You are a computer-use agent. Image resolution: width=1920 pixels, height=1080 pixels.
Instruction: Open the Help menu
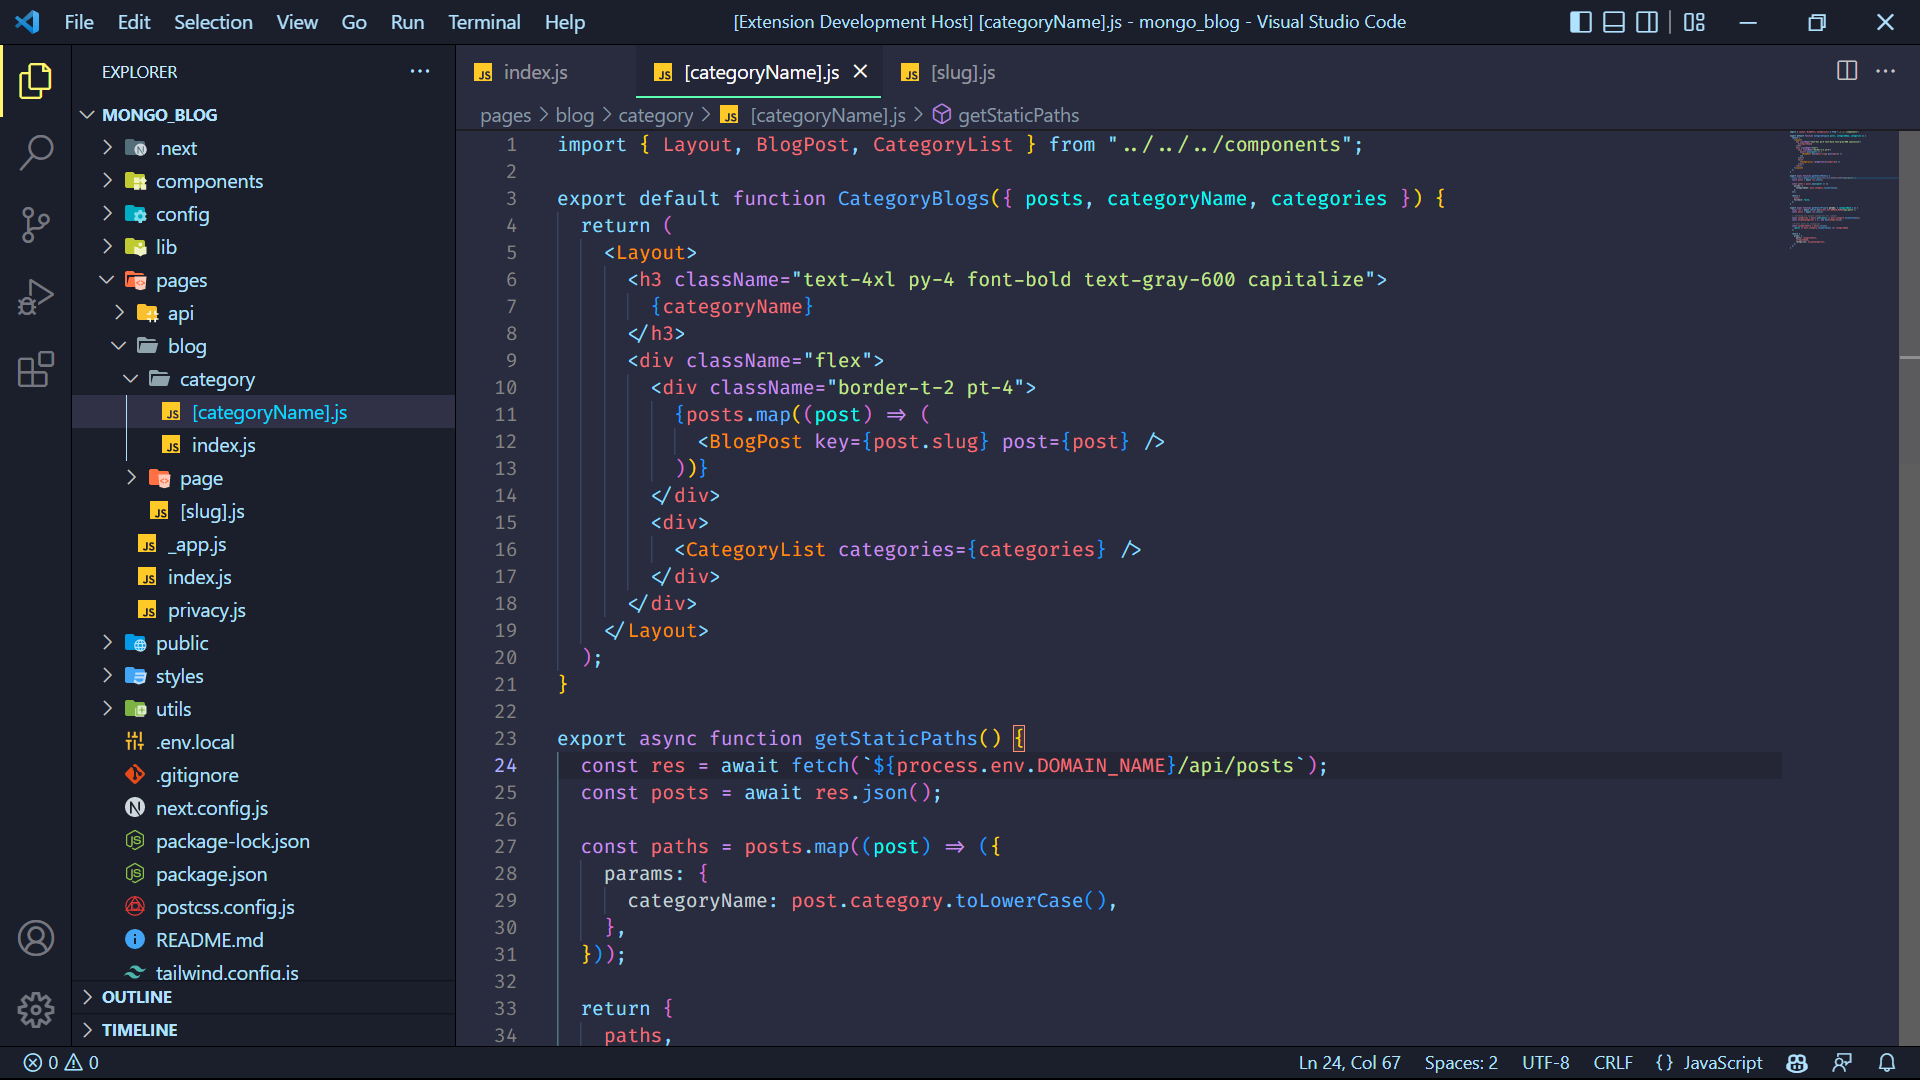pyautogui.click(x=565, y=22)
